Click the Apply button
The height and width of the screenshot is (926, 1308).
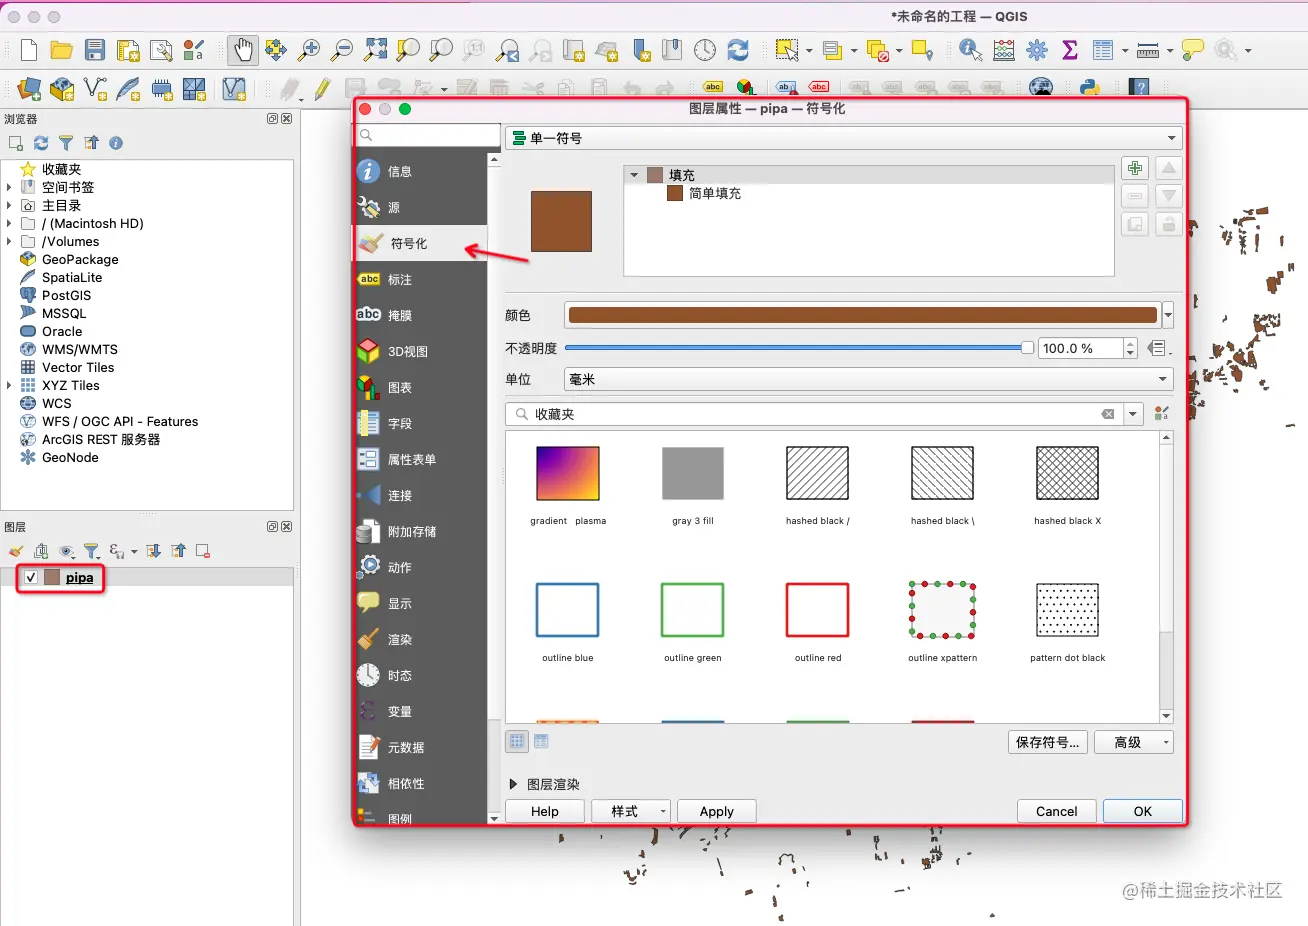point(716,811)
